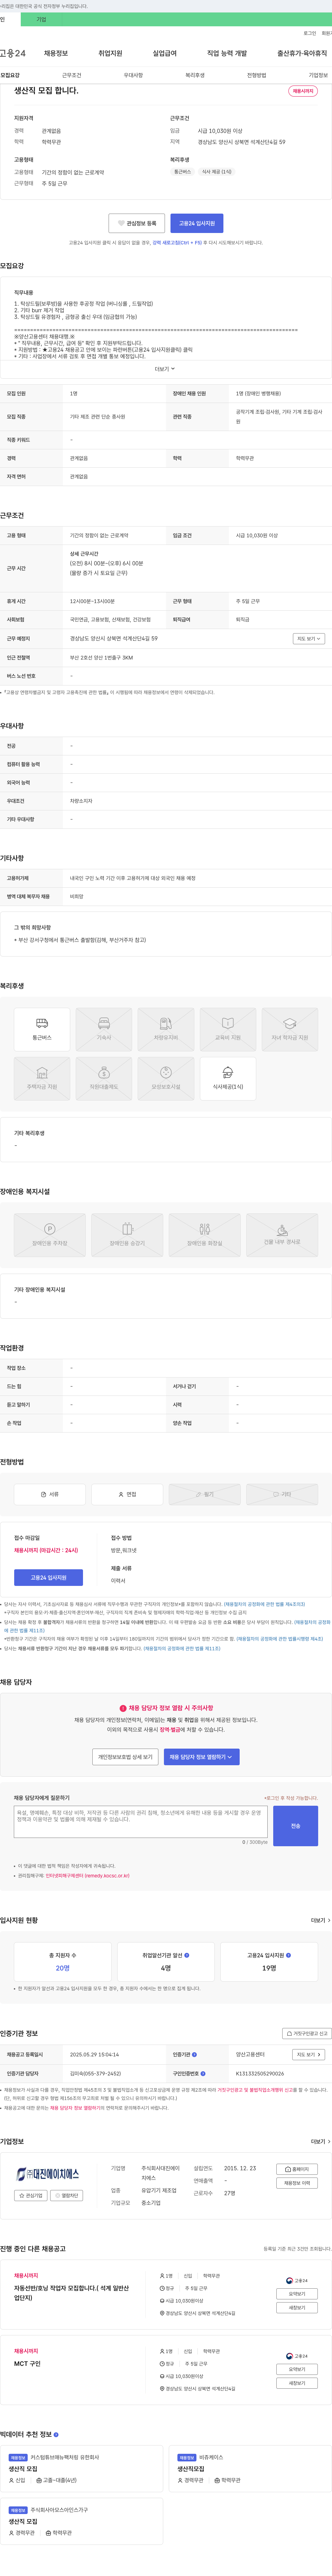
Task: Click 새창보기 for the MCT 구인 posting
Action: [297, 2383]
